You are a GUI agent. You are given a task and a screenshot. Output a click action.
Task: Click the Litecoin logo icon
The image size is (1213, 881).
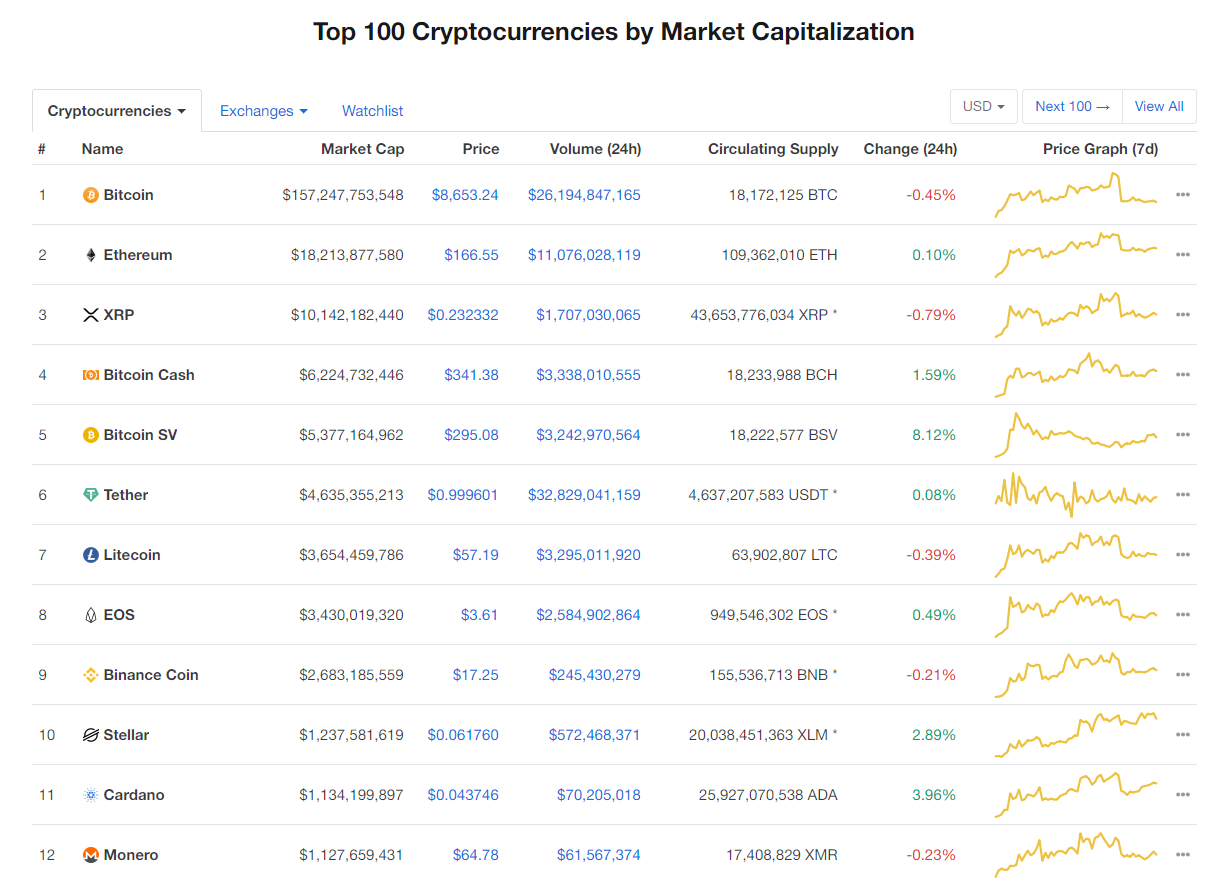(90, 555)
